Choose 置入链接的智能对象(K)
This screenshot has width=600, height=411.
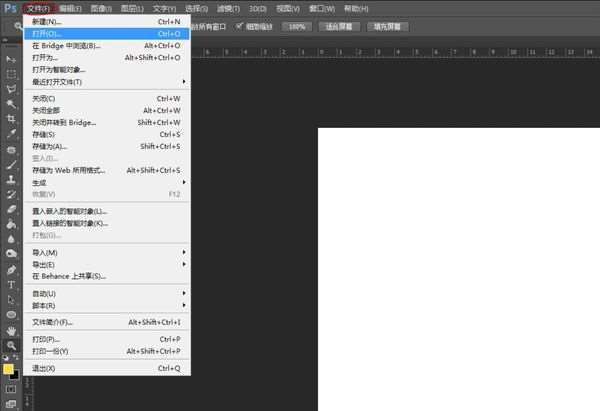107,223
